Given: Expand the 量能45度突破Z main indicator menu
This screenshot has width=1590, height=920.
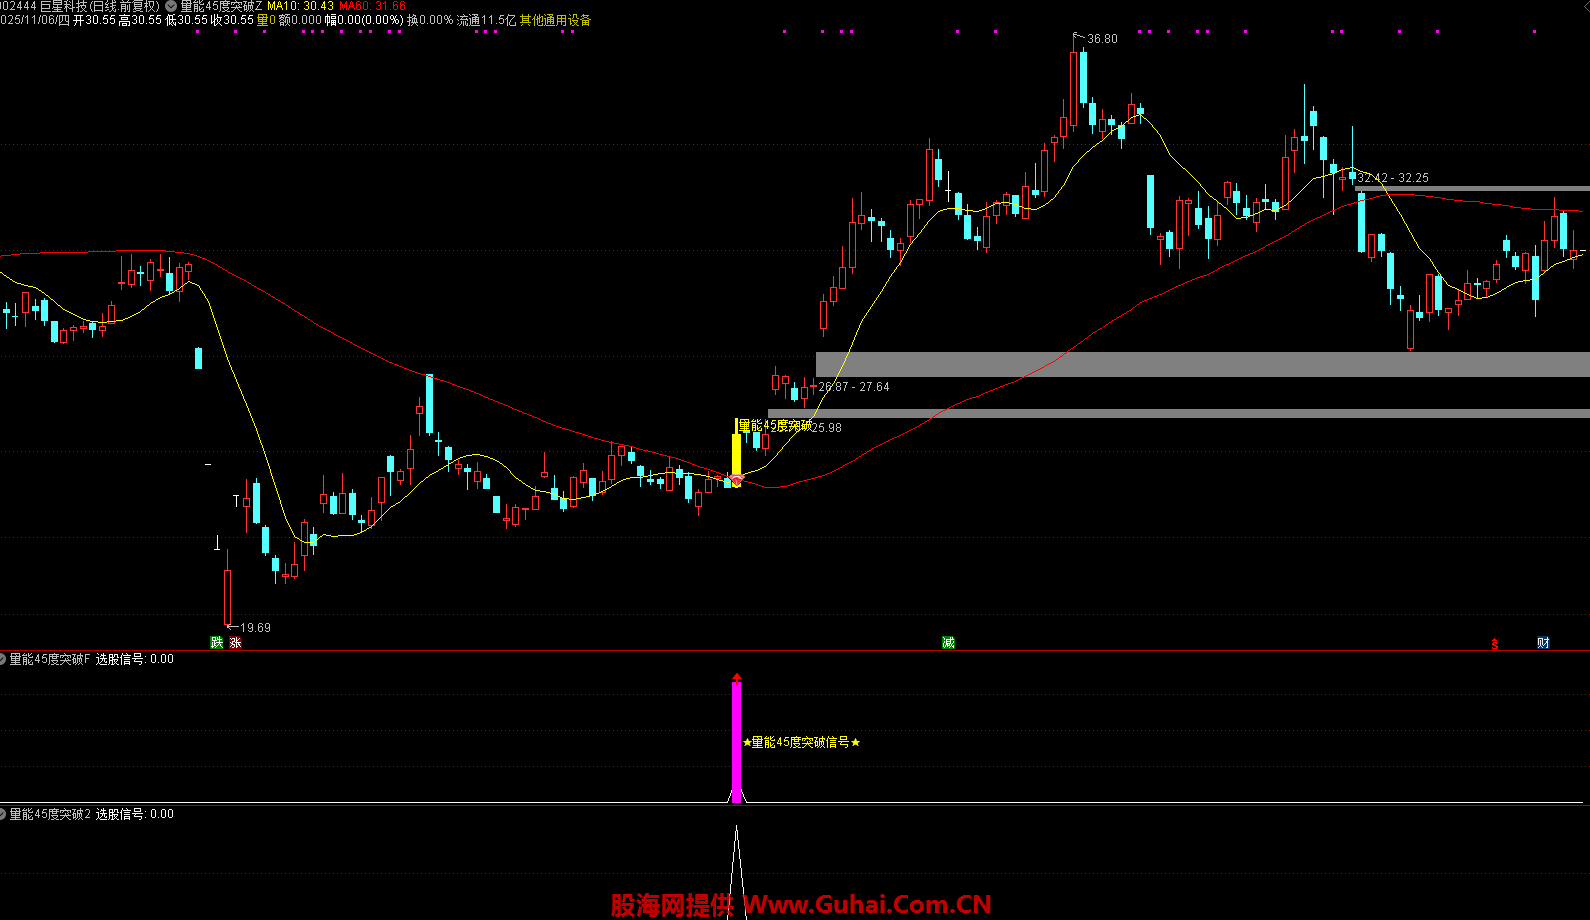Looking at the screenshot, I should point(171,6).
